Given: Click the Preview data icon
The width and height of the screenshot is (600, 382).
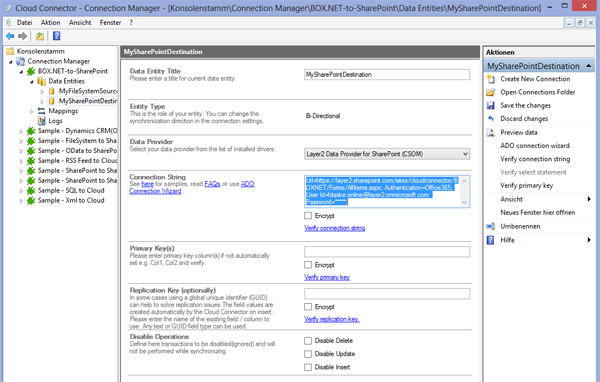Looking at the screenshot, I should point(491,132).
